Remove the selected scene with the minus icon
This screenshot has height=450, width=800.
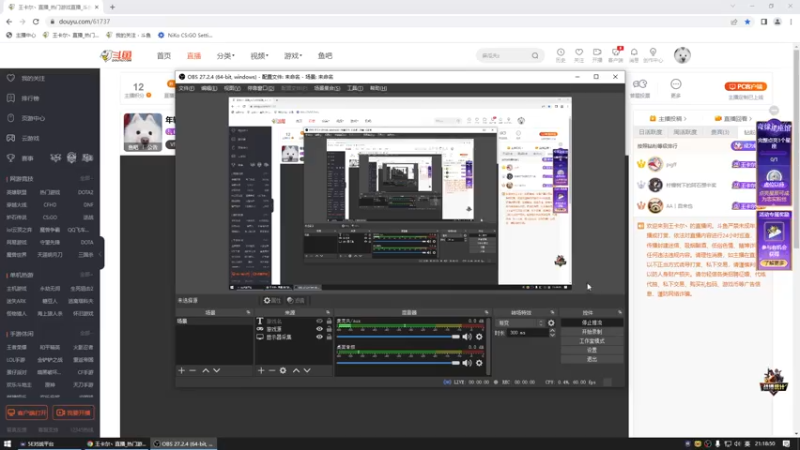click(x=192, y=370)
